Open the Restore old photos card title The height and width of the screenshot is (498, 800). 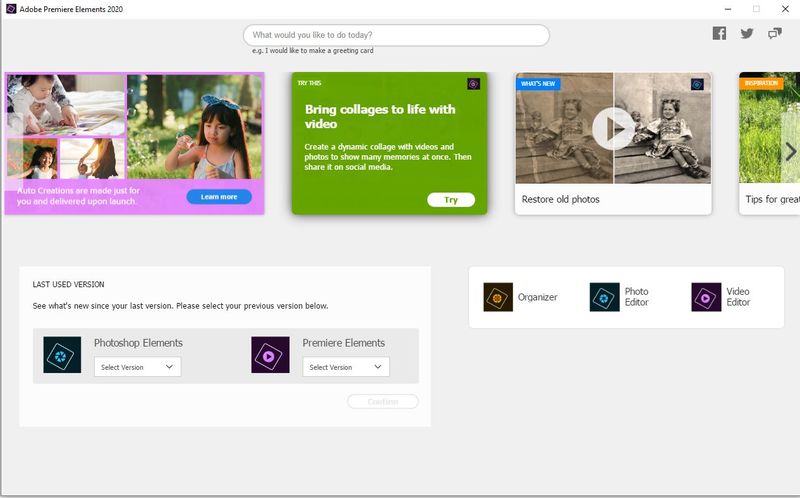(560, 200)
